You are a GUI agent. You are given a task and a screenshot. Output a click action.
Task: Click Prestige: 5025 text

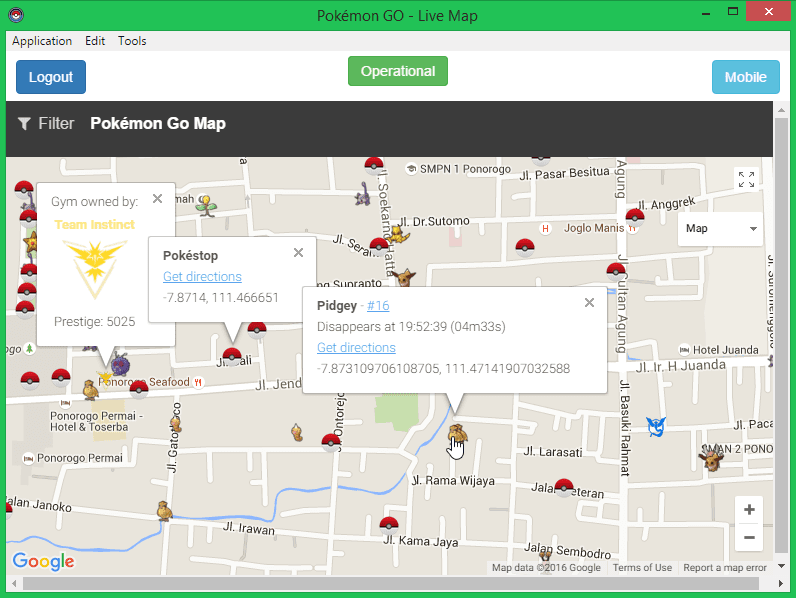[94, 321]
